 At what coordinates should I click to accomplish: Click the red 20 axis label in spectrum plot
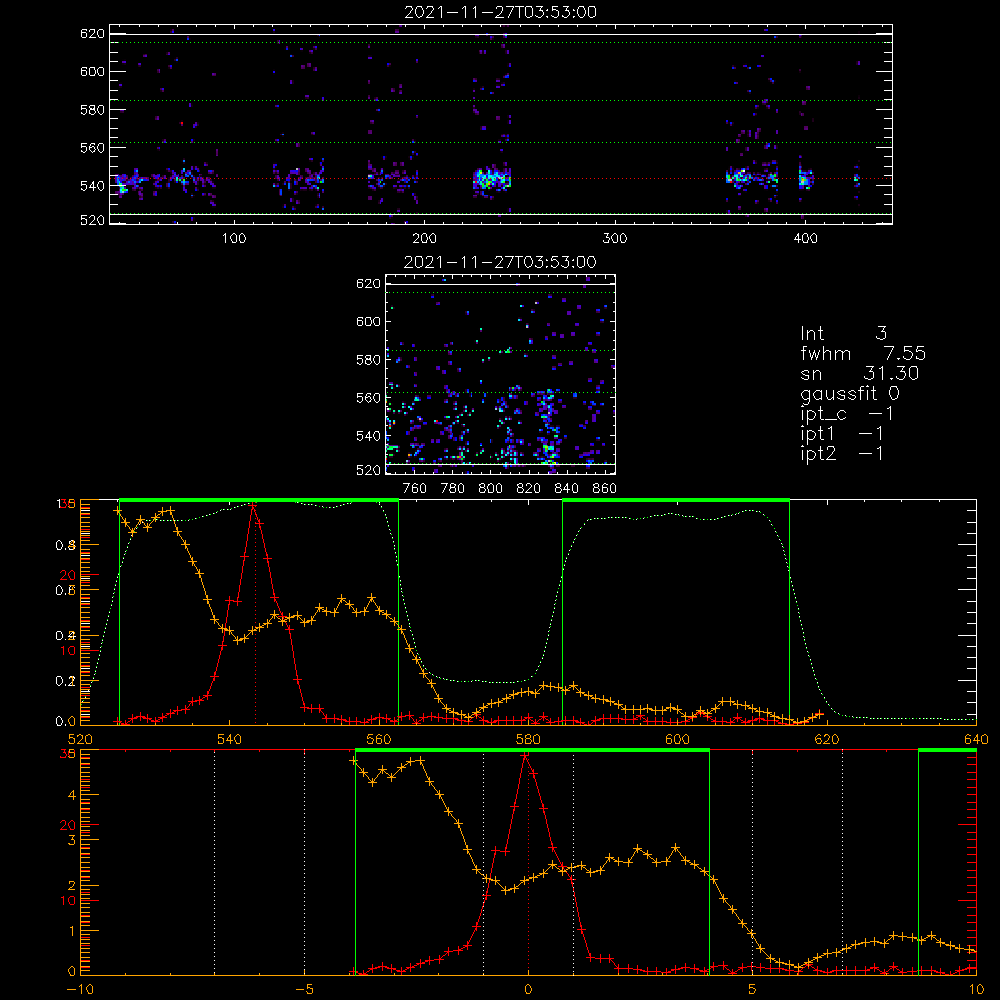coord(68,575)
